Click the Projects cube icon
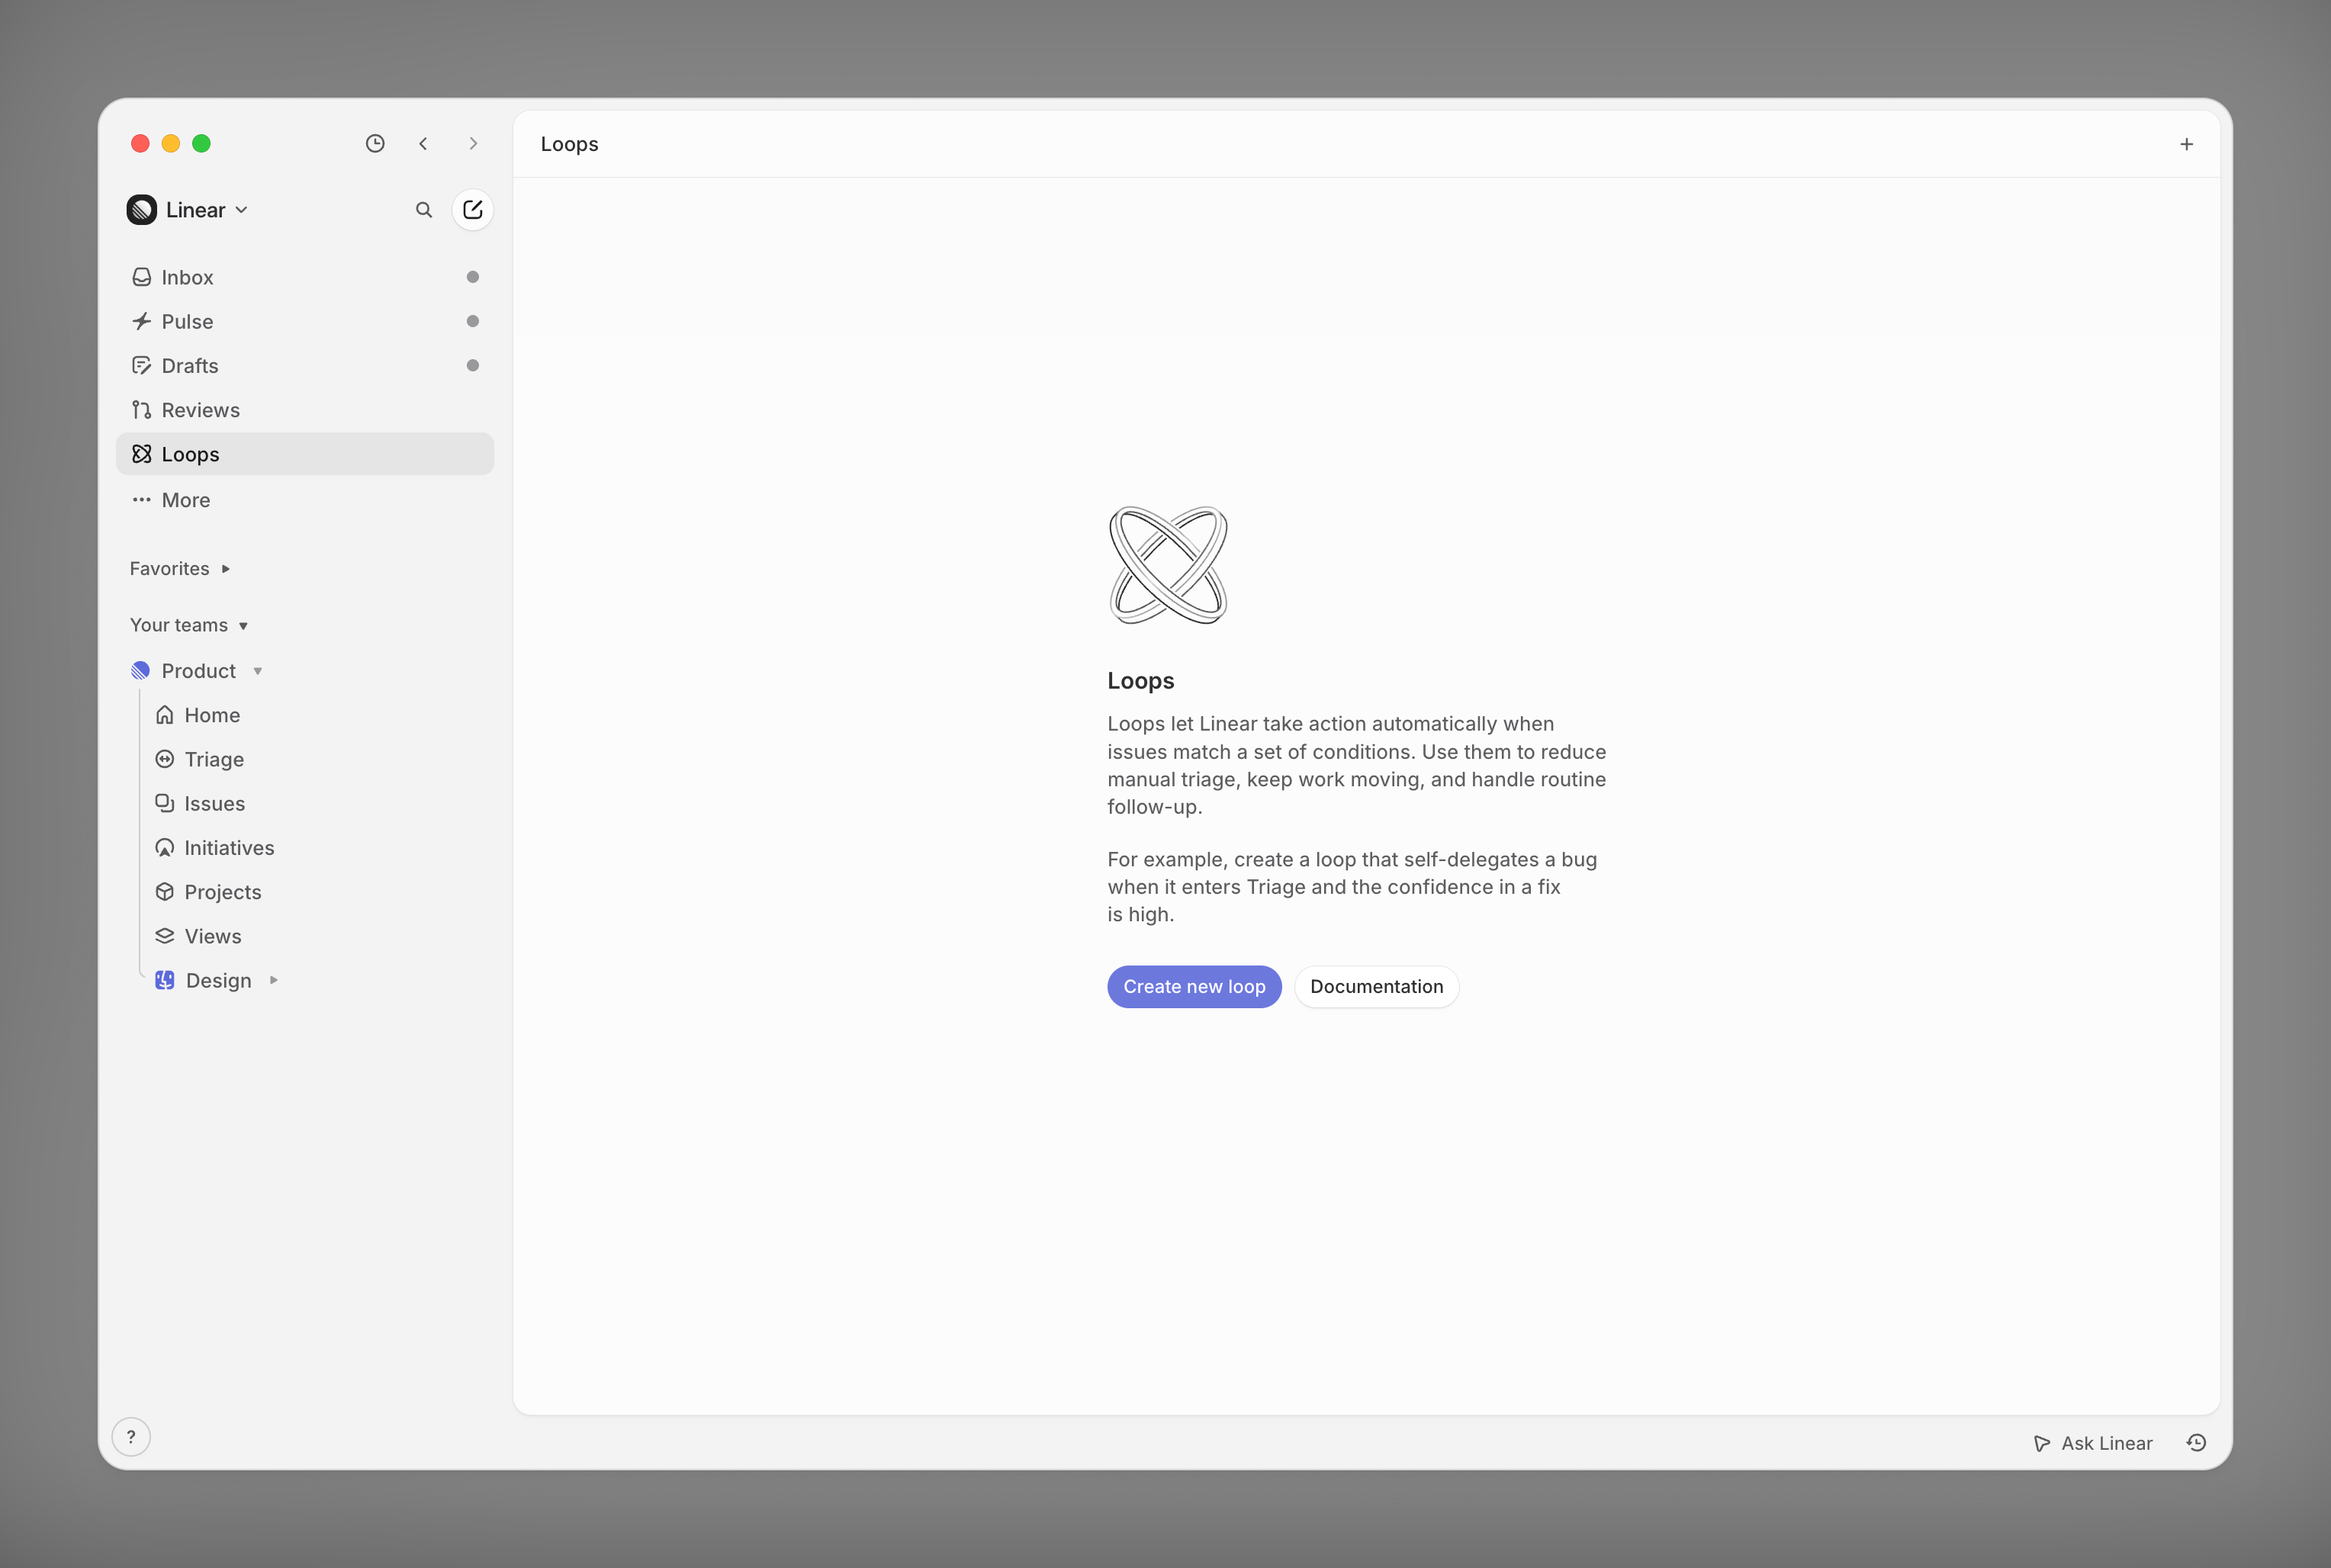2331x1568 pixels. (x=165, y=892)
